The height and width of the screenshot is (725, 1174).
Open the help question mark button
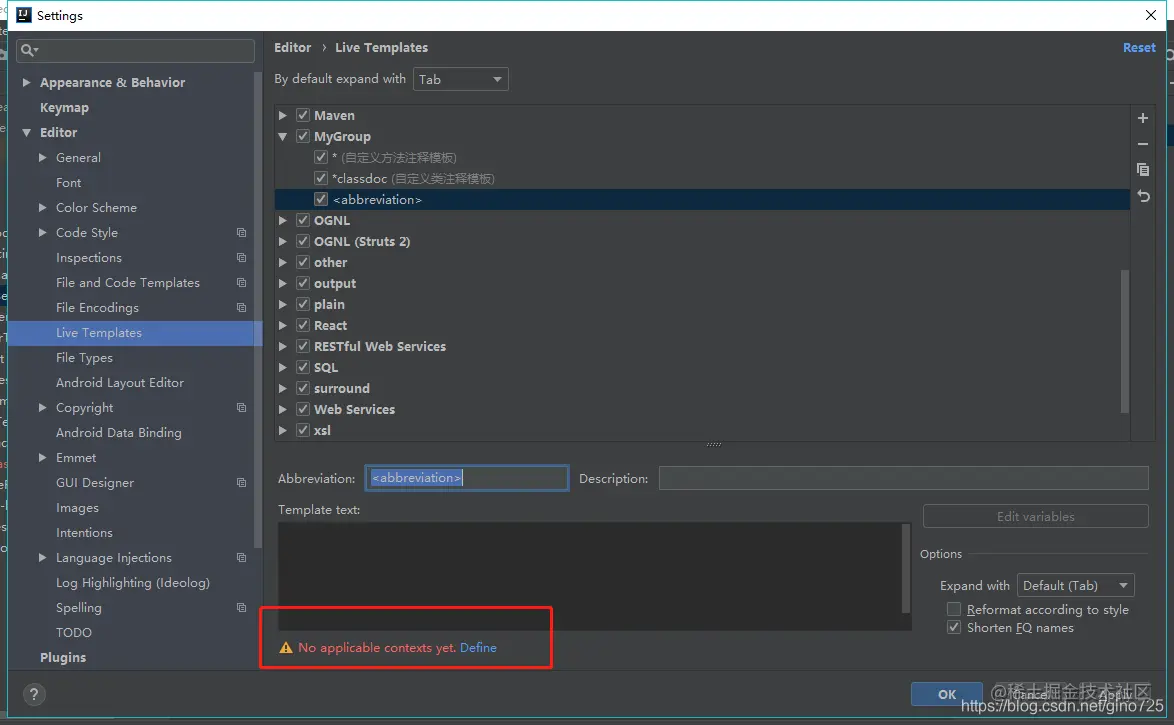34,694
